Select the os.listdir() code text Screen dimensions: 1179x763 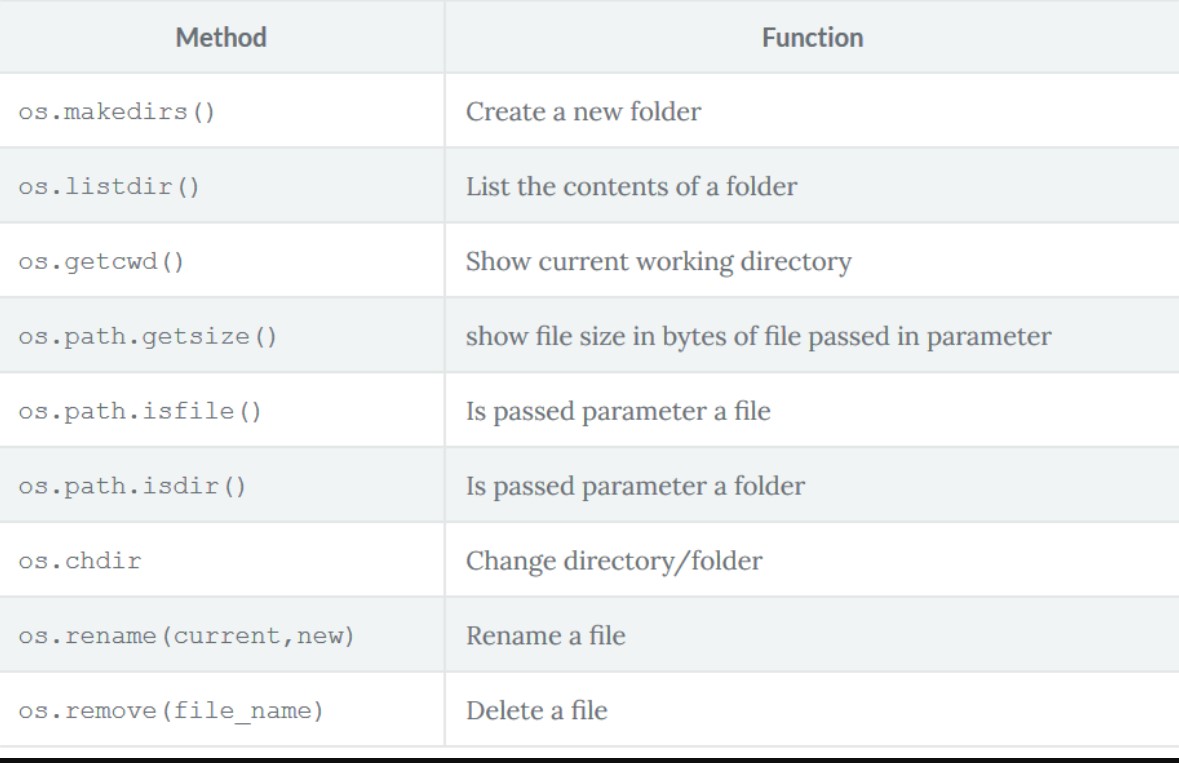click(x=109, y=186)
